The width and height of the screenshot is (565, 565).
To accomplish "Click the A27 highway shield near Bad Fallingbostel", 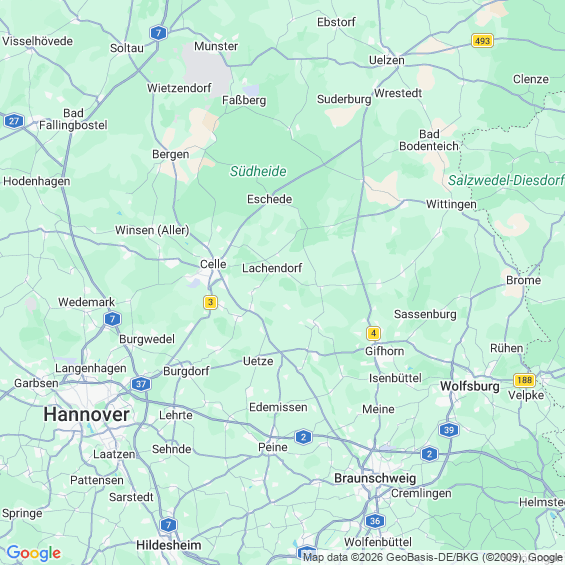I will point(14,121).
